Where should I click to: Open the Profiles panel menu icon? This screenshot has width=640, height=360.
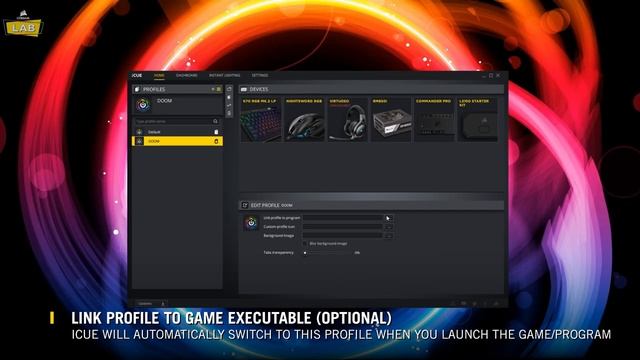[x=219, y=89]
